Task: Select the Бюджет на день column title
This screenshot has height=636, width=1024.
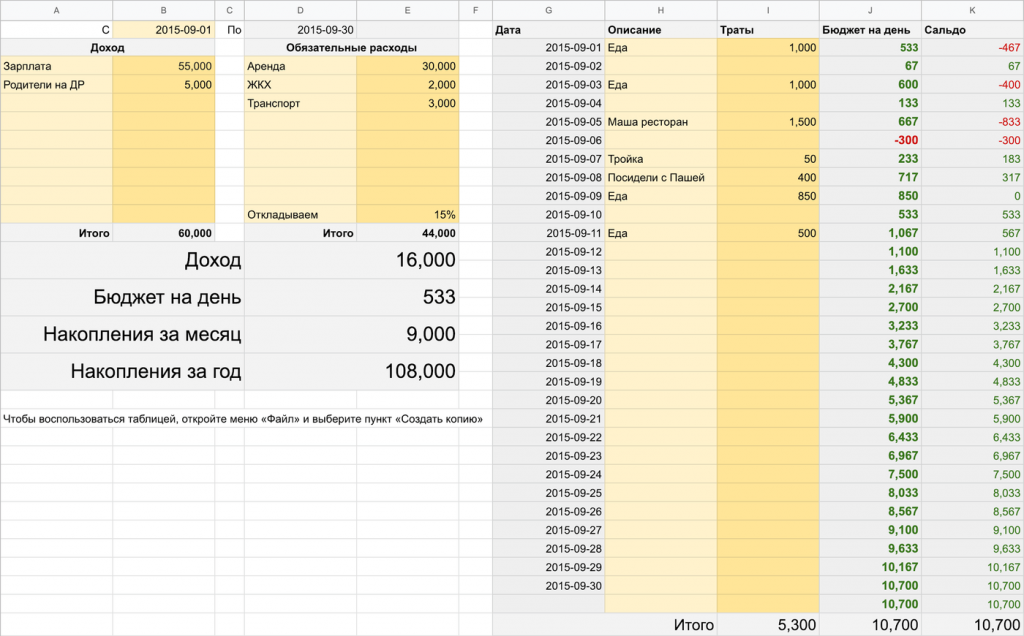Action: pos(870,30)
